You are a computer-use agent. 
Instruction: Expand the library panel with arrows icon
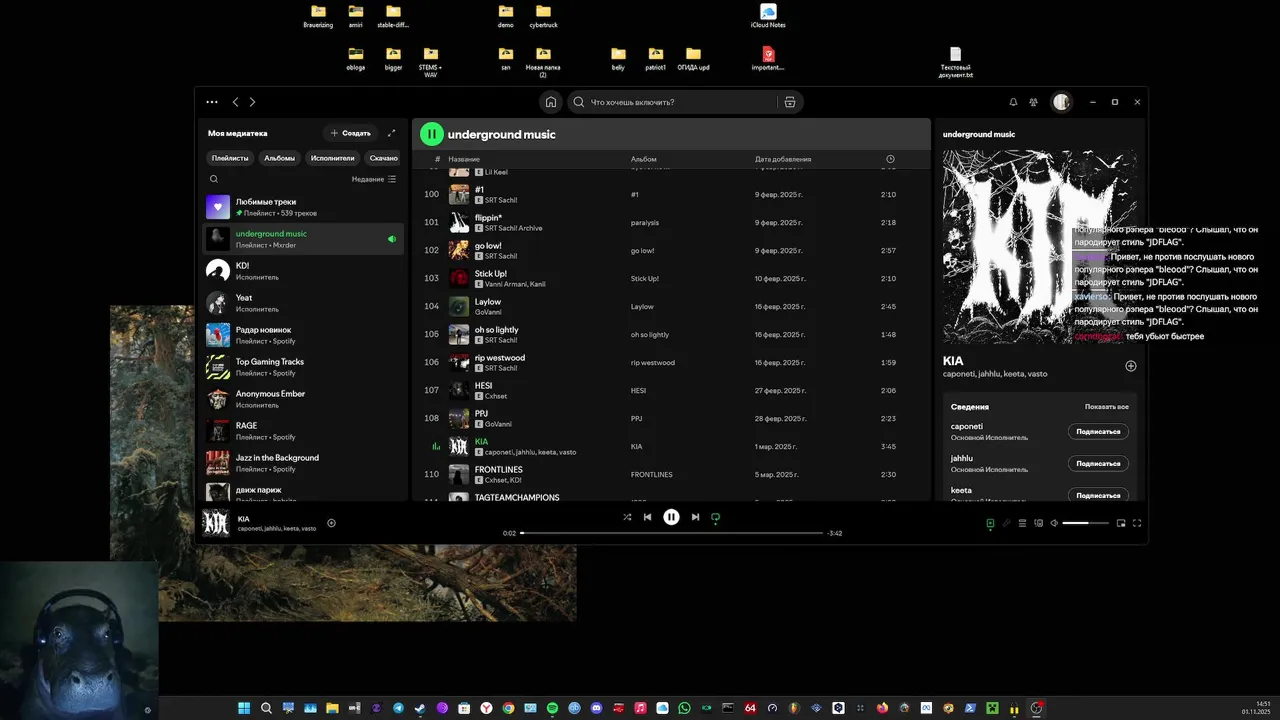[x=392, y=133]
